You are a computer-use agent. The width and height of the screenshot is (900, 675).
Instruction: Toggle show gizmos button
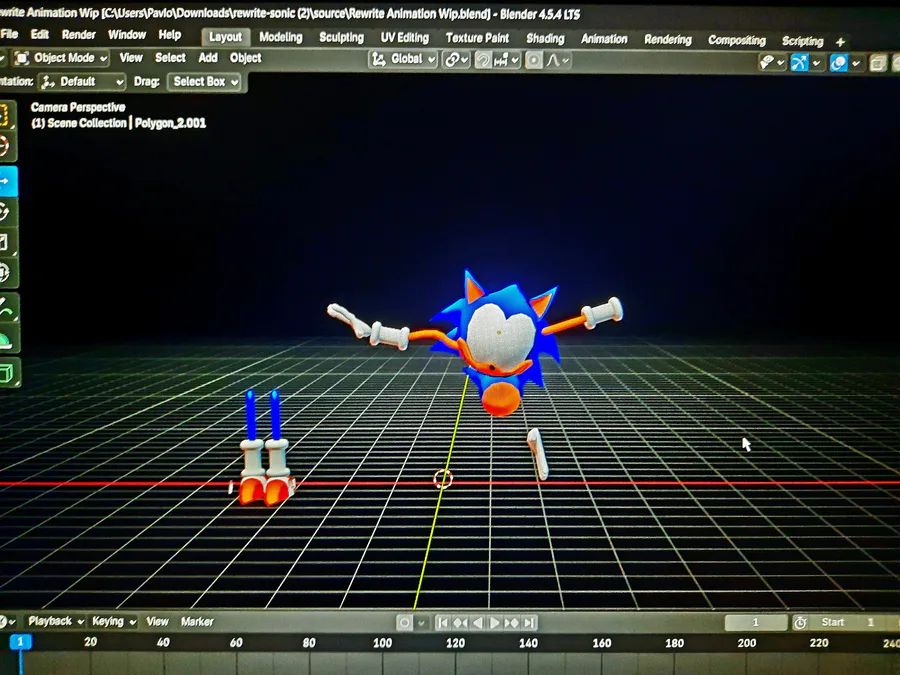point(800,62)
